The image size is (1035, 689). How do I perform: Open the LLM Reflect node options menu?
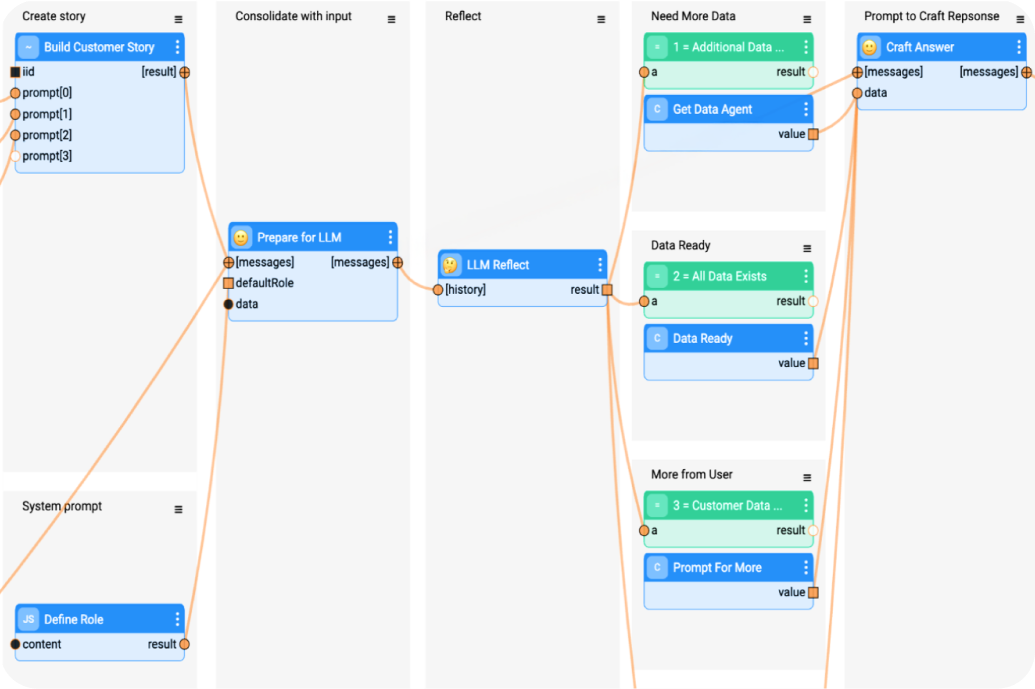coord(600,265)
